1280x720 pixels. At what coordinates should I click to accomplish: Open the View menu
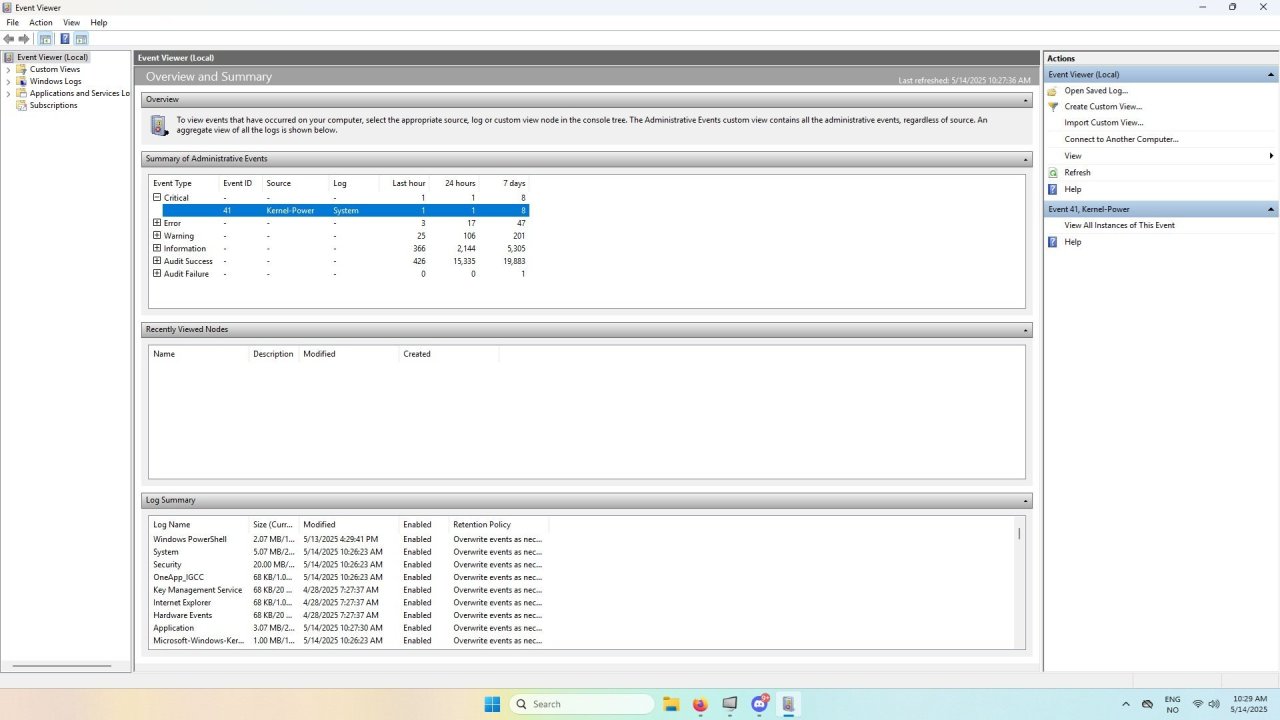71,22
